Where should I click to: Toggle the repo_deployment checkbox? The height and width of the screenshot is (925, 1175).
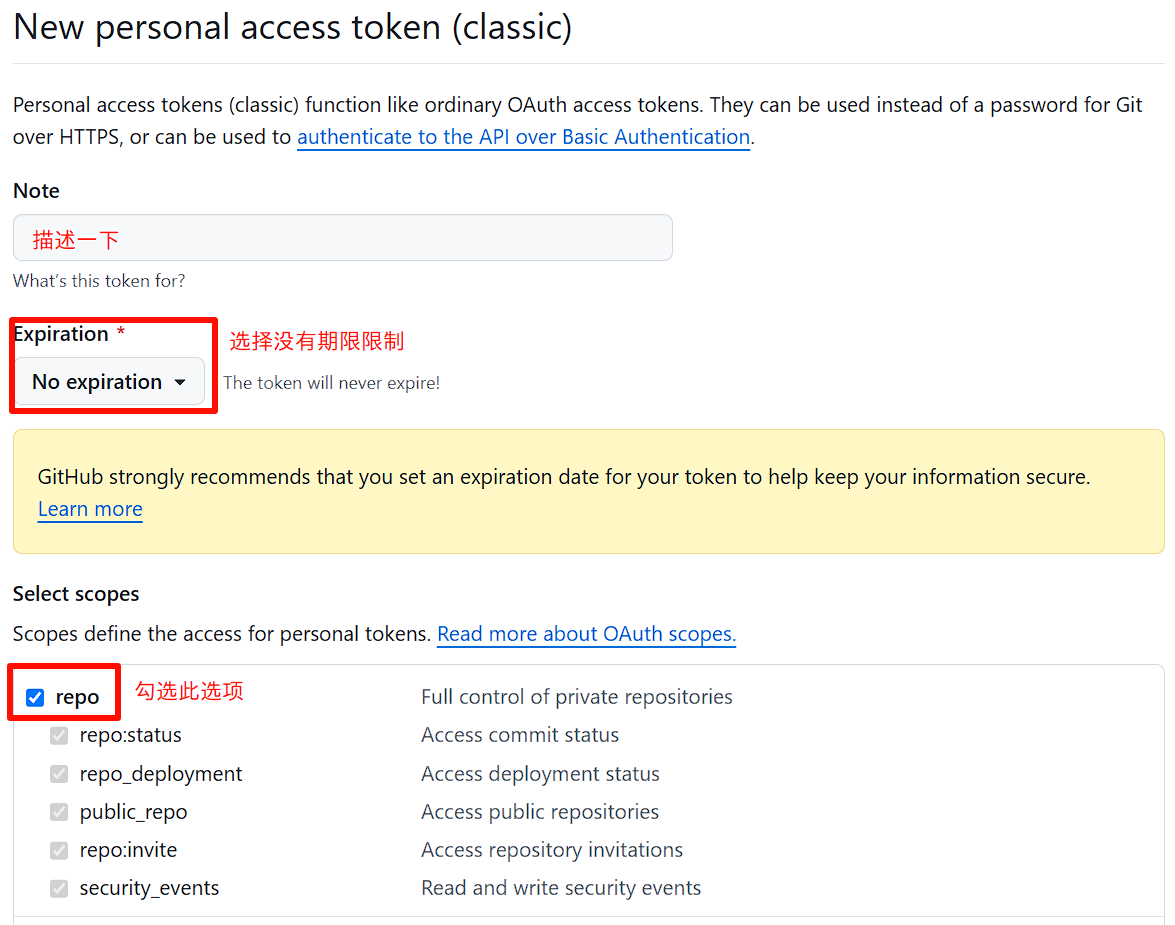(x=59, y=774)
